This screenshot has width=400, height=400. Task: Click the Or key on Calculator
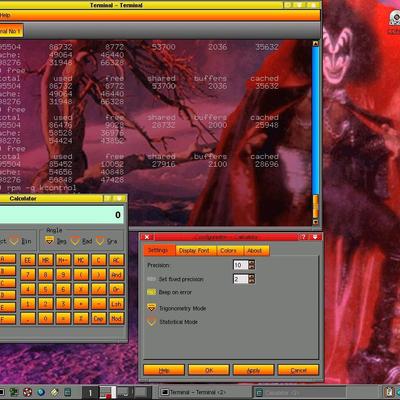coord(116,289)
